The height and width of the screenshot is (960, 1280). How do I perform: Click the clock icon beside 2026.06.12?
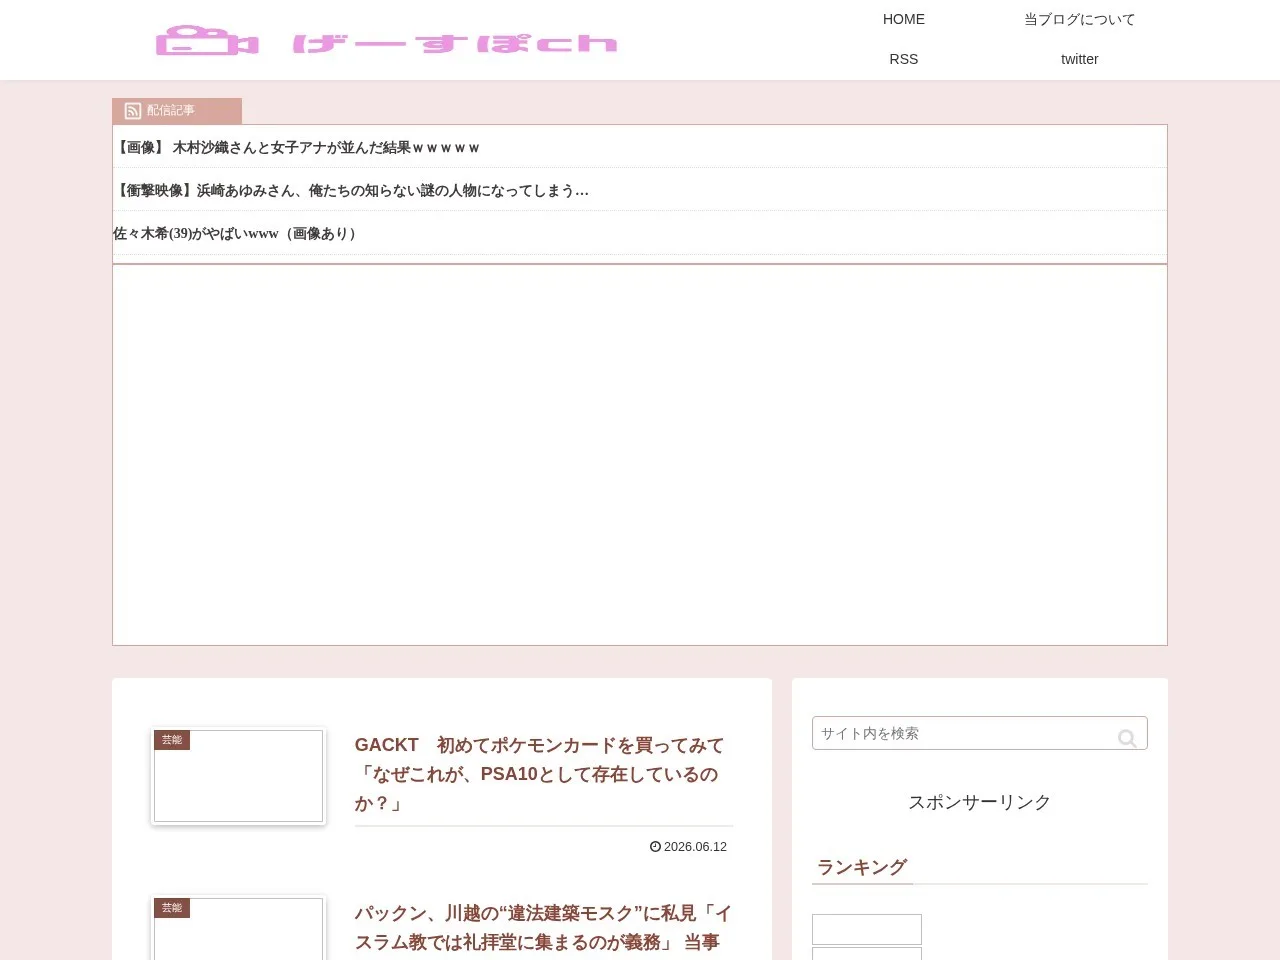pos(655,846)
